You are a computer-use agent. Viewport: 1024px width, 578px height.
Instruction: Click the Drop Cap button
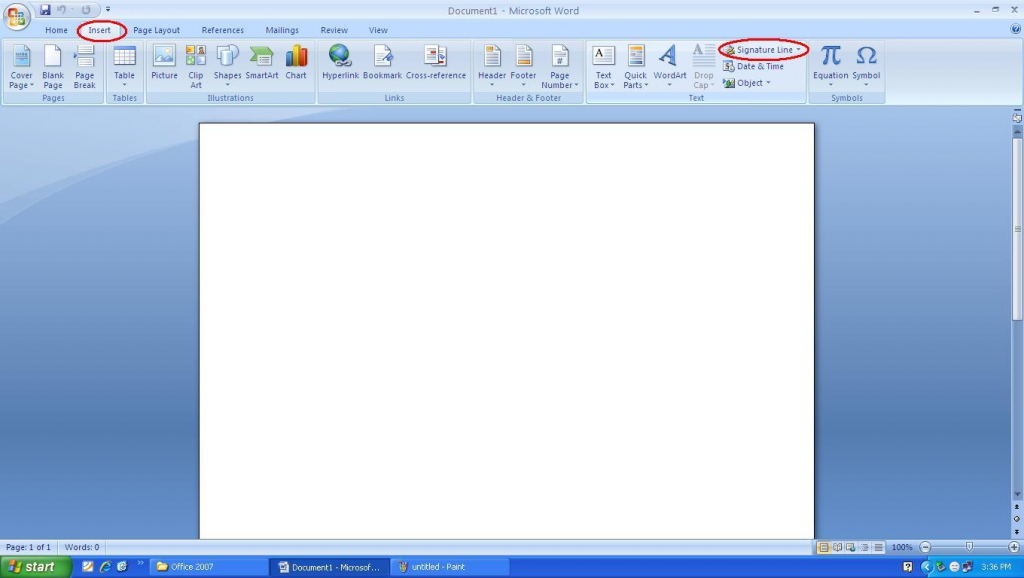click(703, 67)
